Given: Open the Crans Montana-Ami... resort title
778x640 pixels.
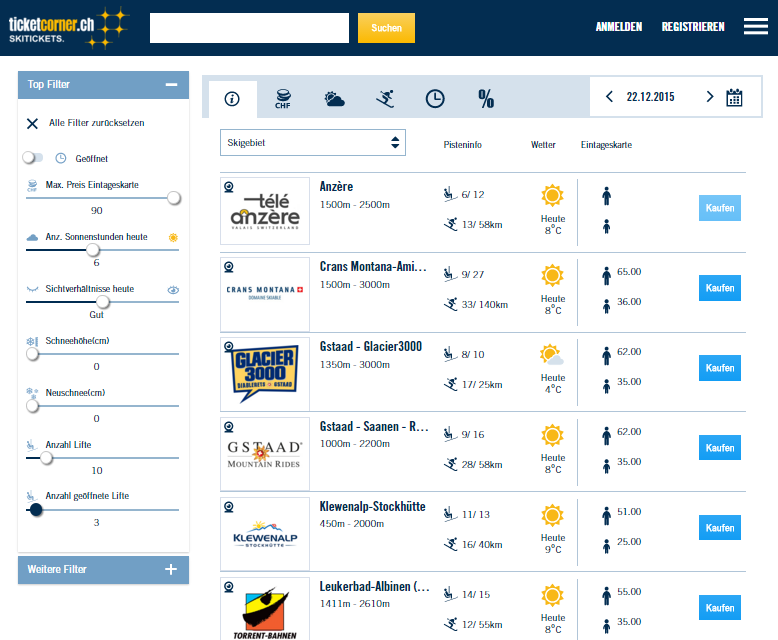Looking at the screenshot, I should pyautogui.click(x=373, y=266).
